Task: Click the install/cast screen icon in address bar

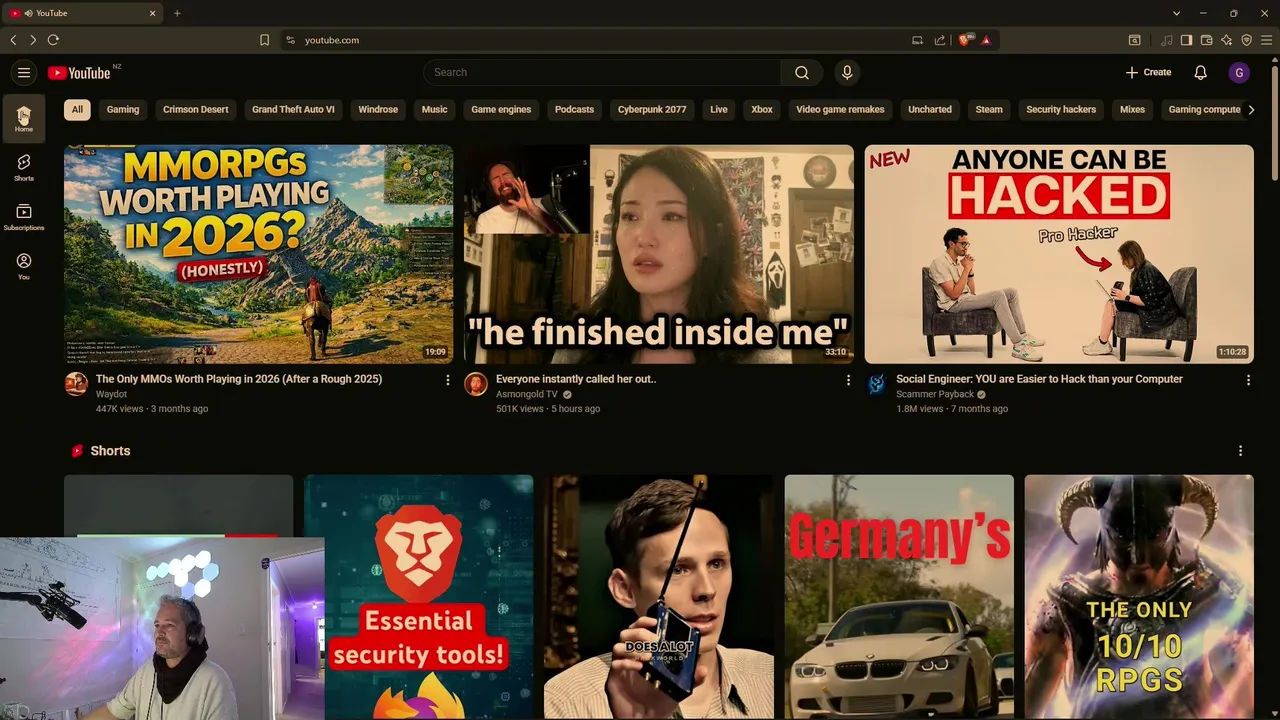Action: point(917,40)
